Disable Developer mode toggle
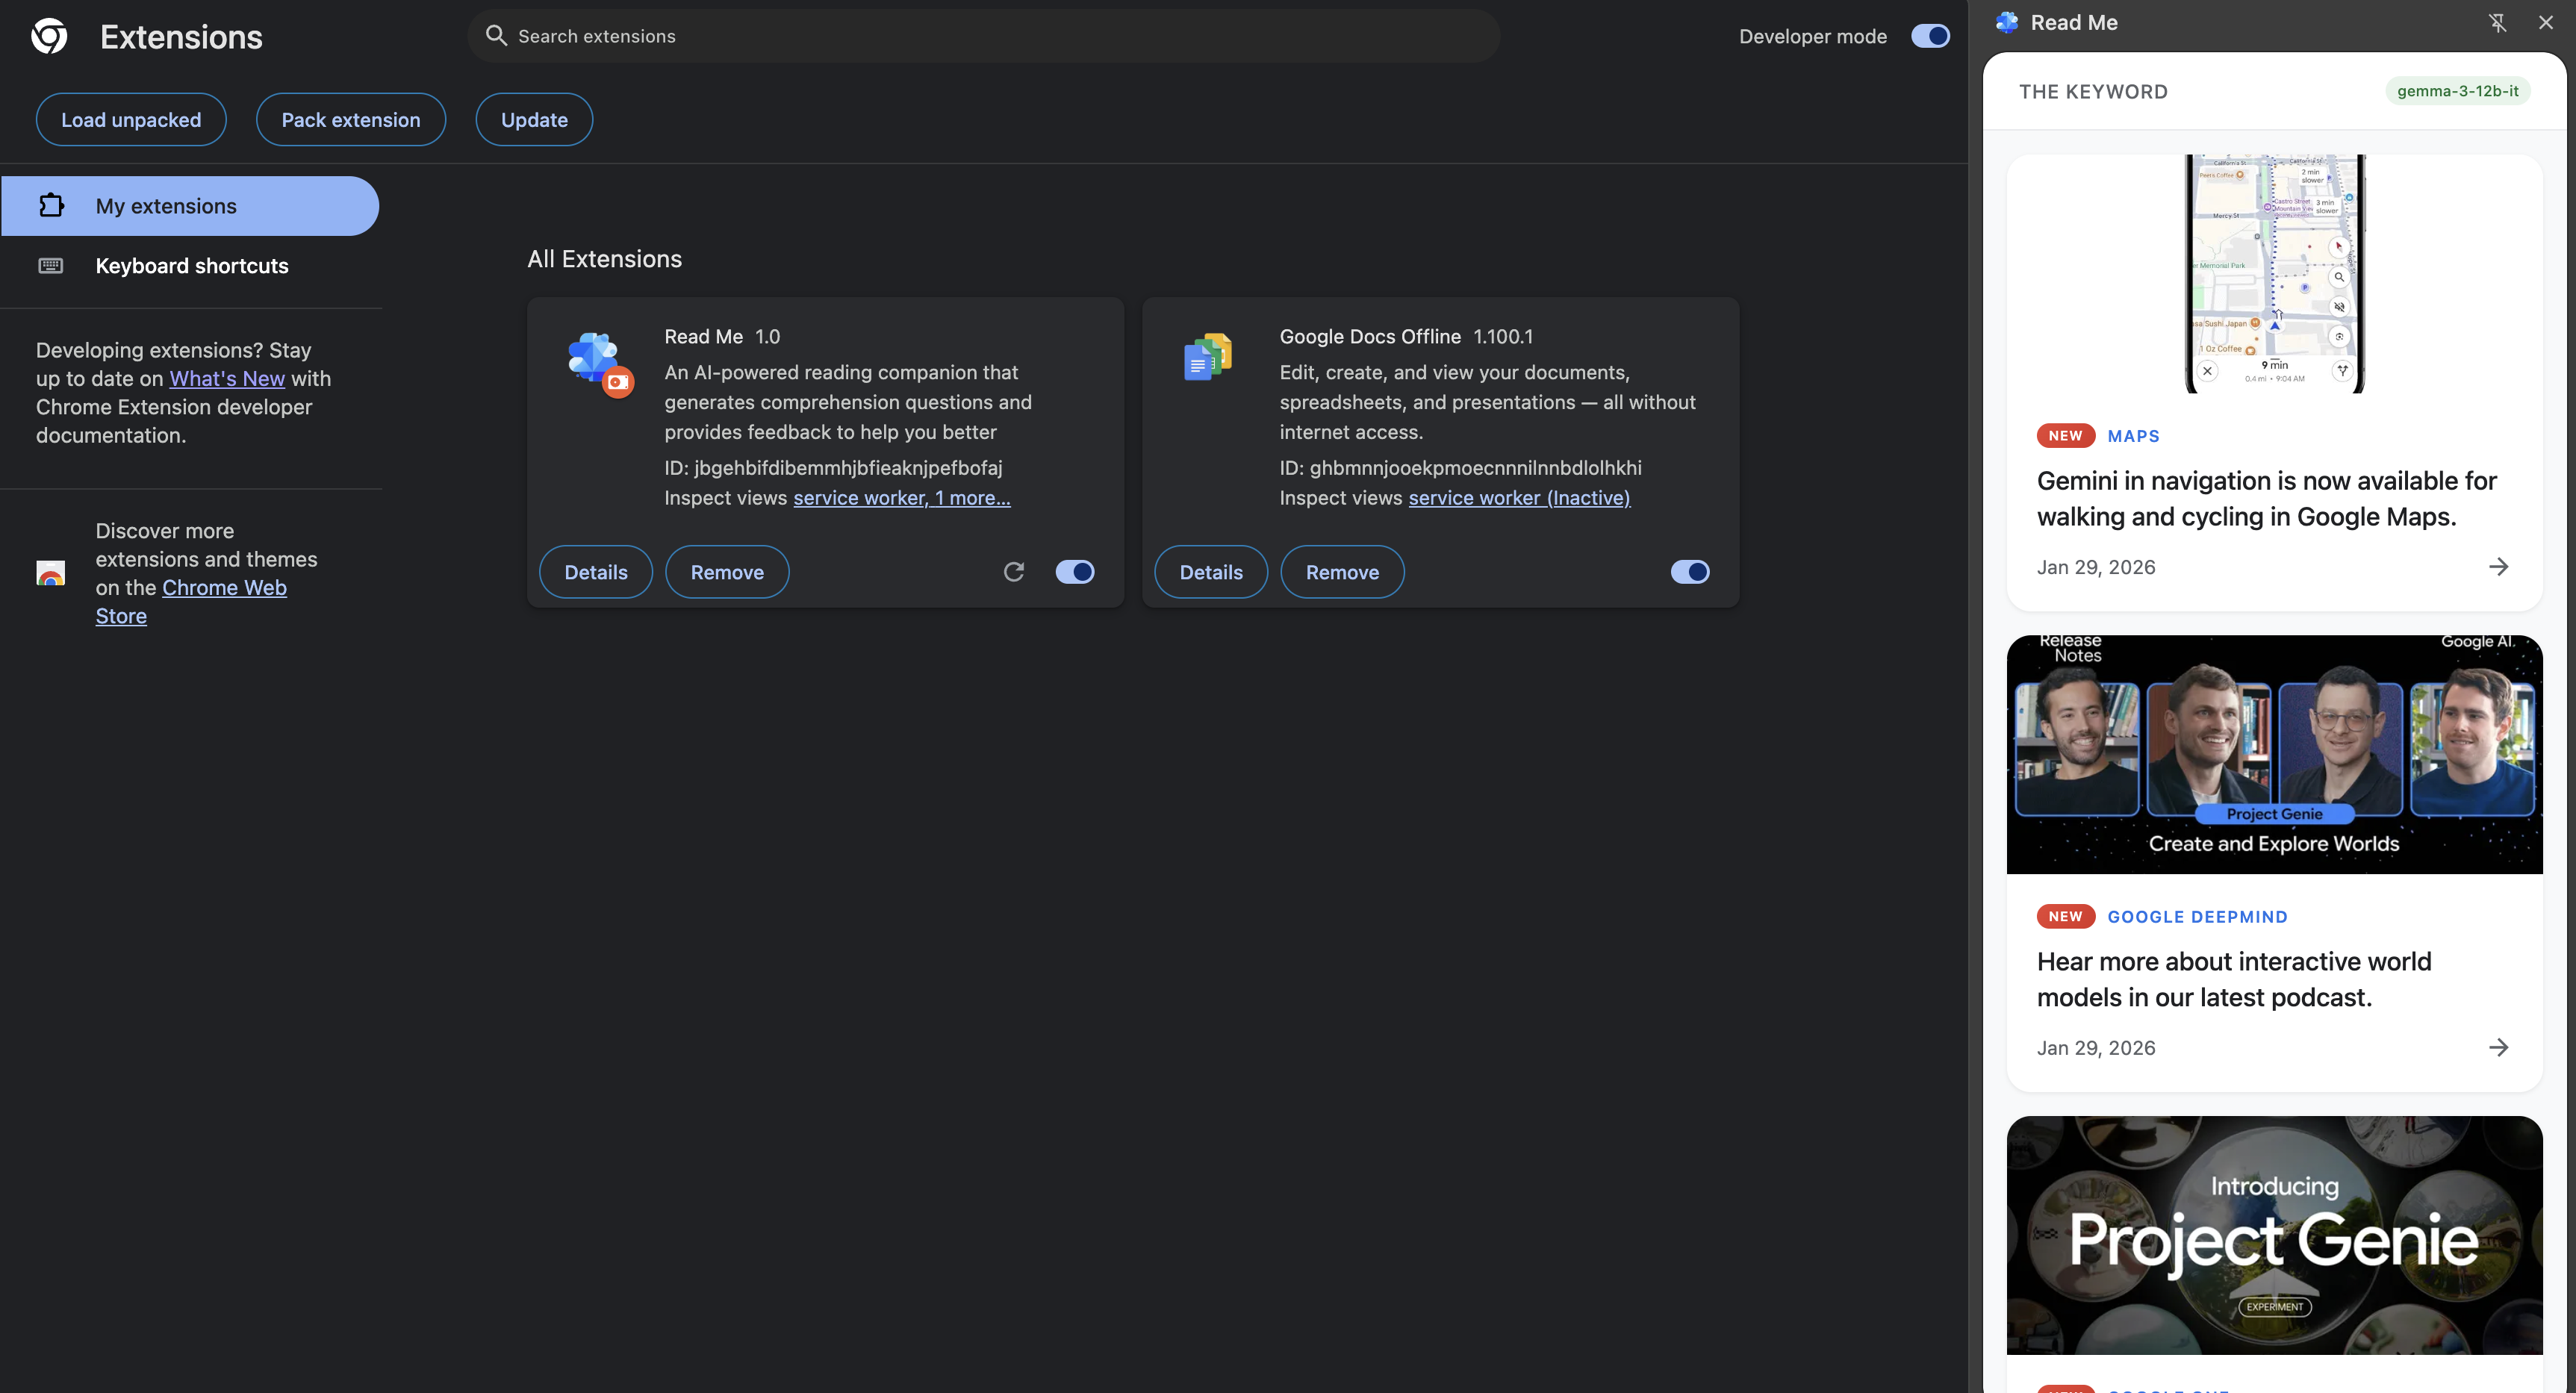The width and height of the screenshot is (2576, 1393). click(1929, 36)
